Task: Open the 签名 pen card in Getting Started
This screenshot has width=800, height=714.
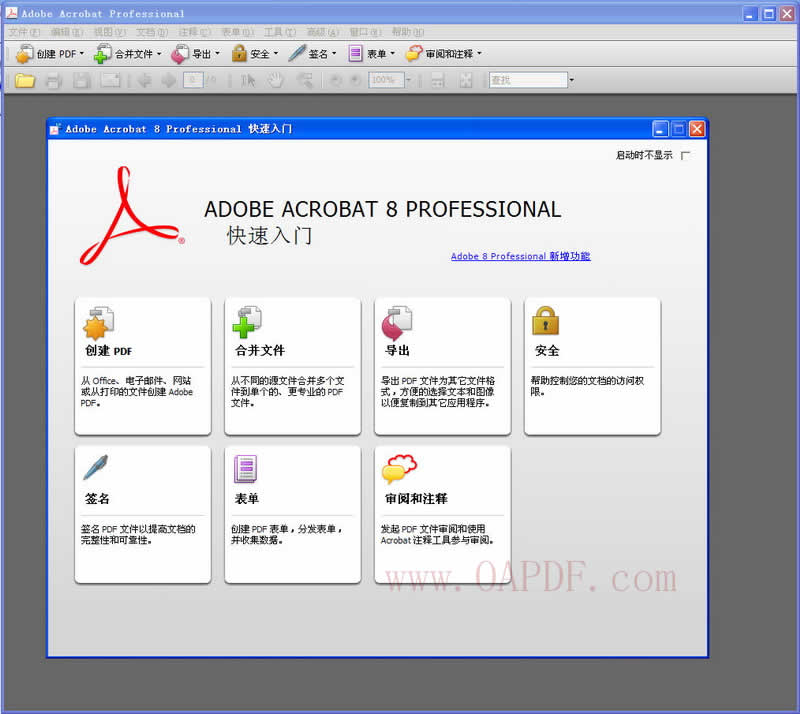Action: (x=143, y=514)
